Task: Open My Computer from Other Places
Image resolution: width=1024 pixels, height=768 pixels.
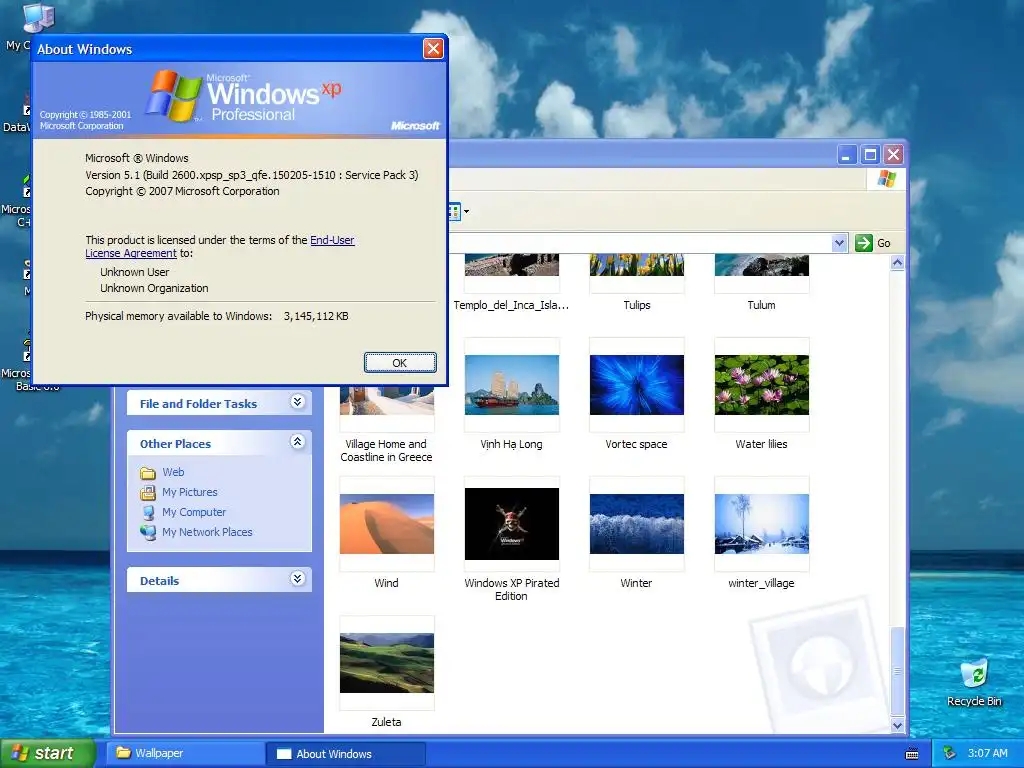Action: coord(194,512)
